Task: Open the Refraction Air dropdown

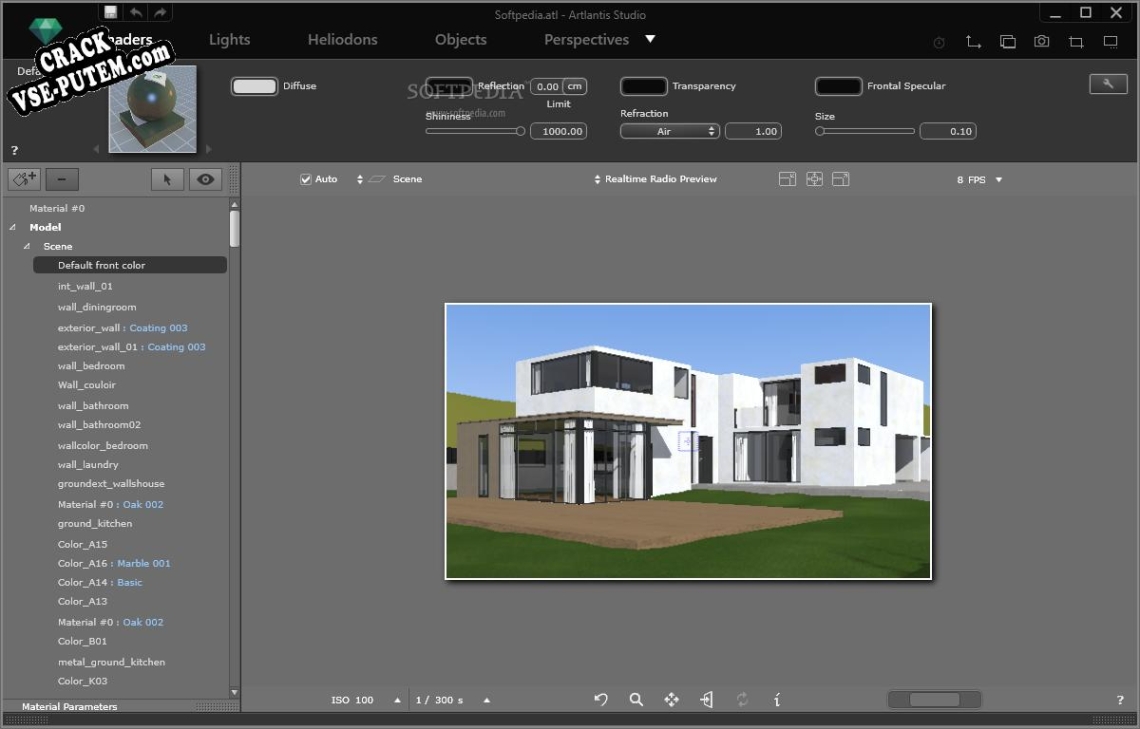Action: 670,131
